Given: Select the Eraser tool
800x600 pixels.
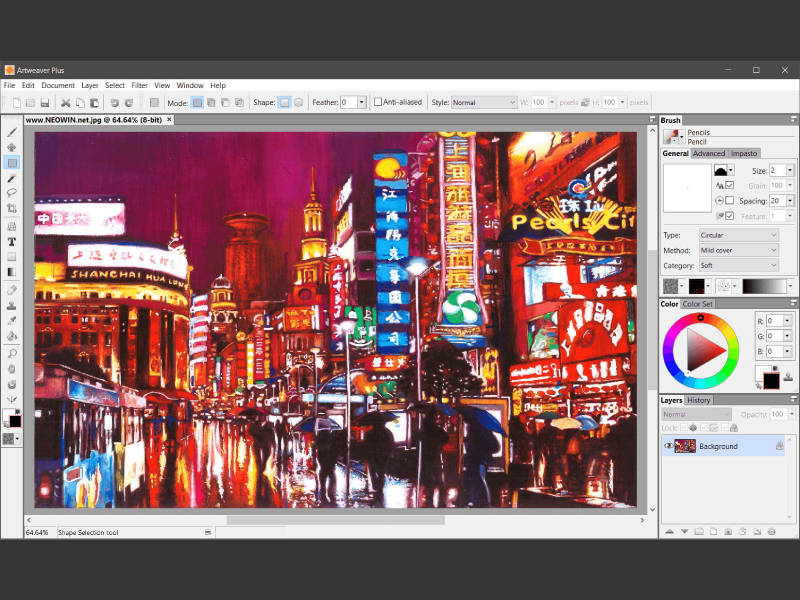Looking at the screenshot, I should pos(12,290).
